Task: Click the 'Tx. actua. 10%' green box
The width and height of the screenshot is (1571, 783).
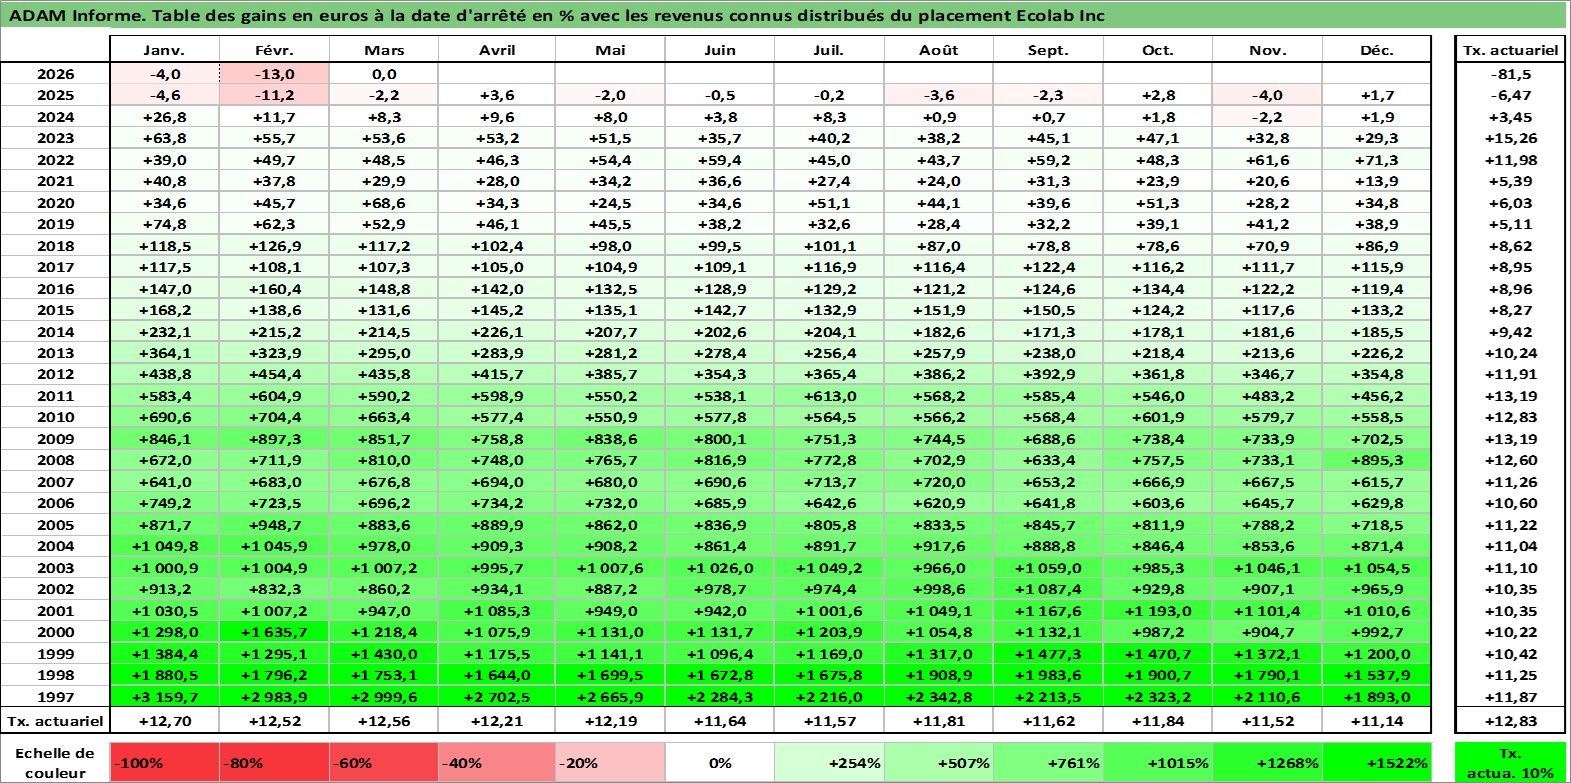Action: 1510,763
